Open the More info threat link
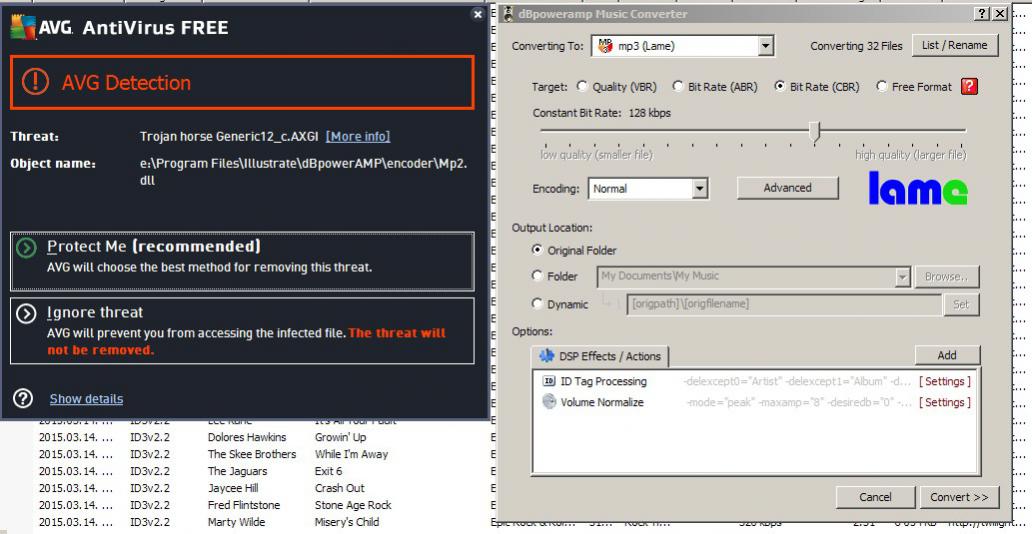 358,136
